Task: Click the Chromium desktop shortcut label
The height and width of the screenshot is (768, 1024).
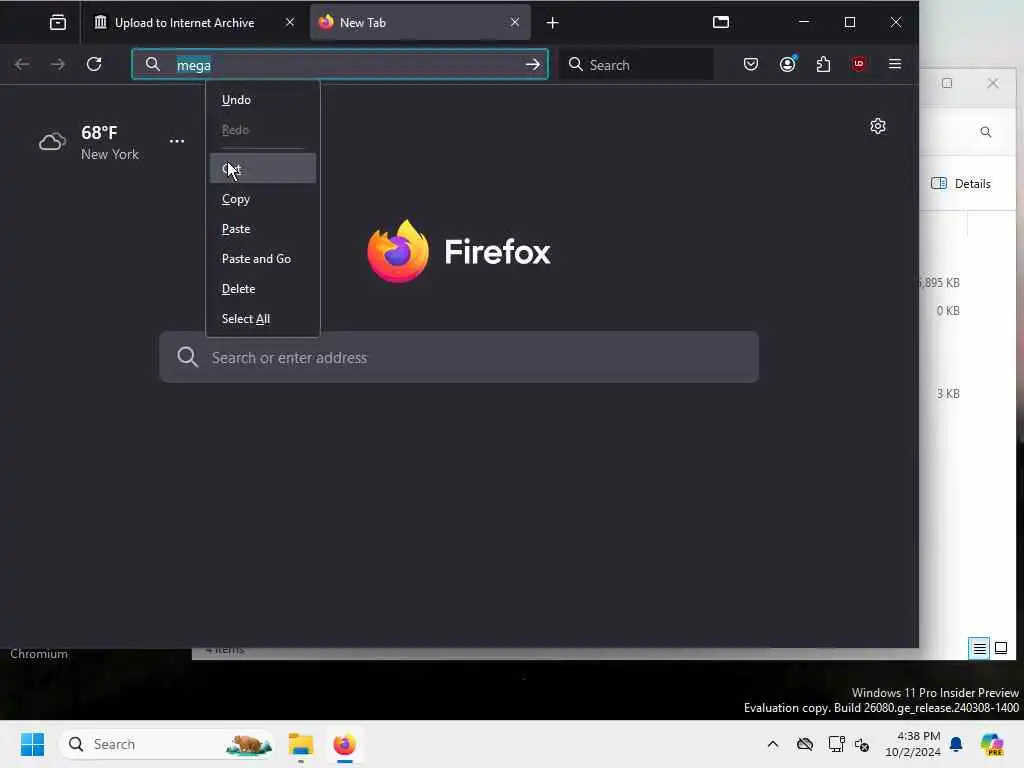Action: 39,654
